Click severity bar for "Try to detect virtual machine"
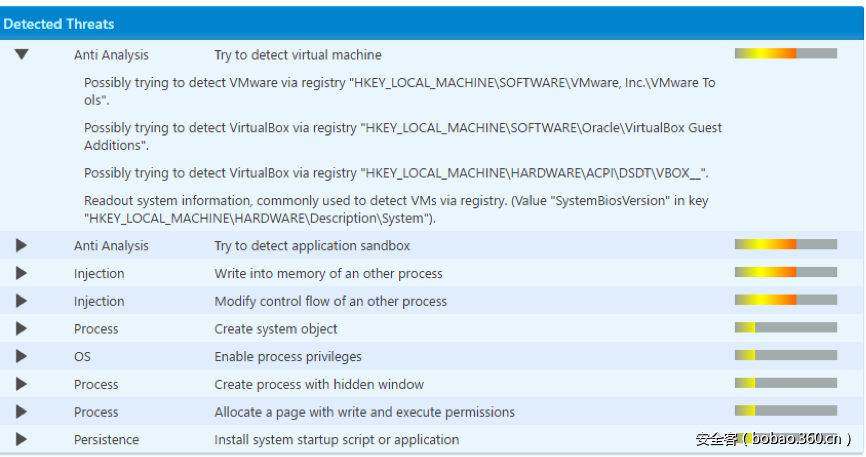Image resolution: width=866 pixels, height=457 pixels. [x=785, y=54]
